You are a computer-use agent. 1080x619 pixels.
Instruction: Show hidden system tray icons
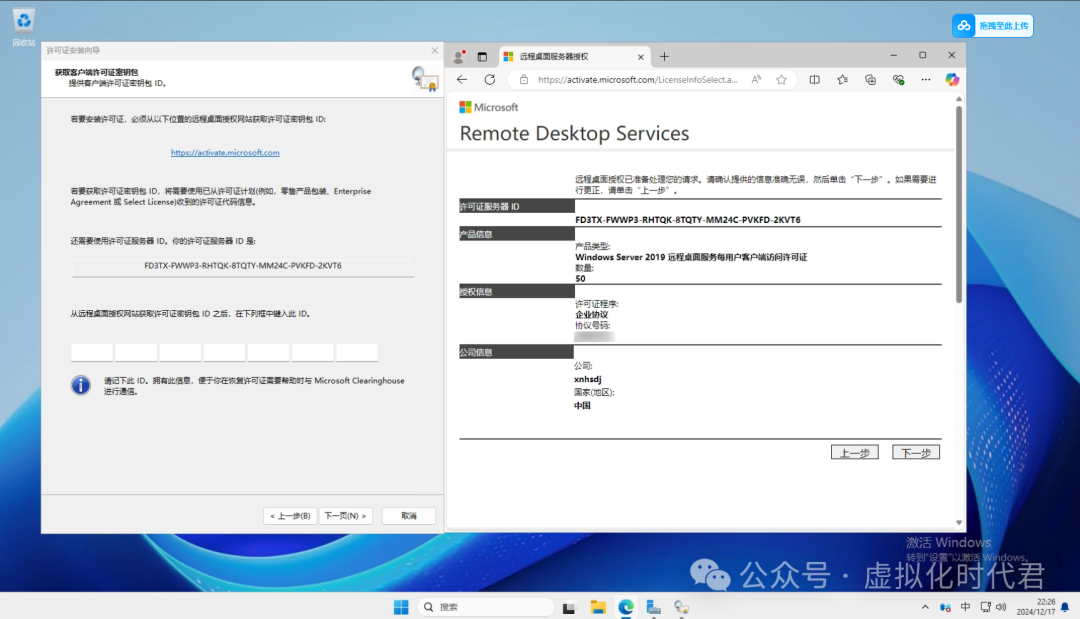click(x=924, y=607)
